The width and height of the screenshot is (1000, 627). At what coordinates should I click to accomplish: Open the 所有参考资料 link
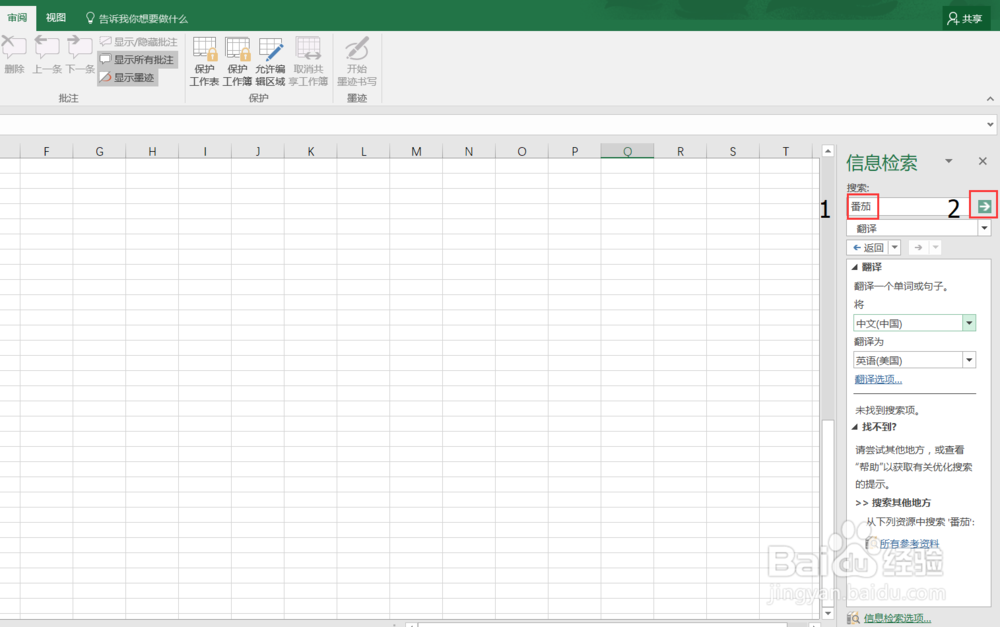pyautogui.click(x=909, y=543)
